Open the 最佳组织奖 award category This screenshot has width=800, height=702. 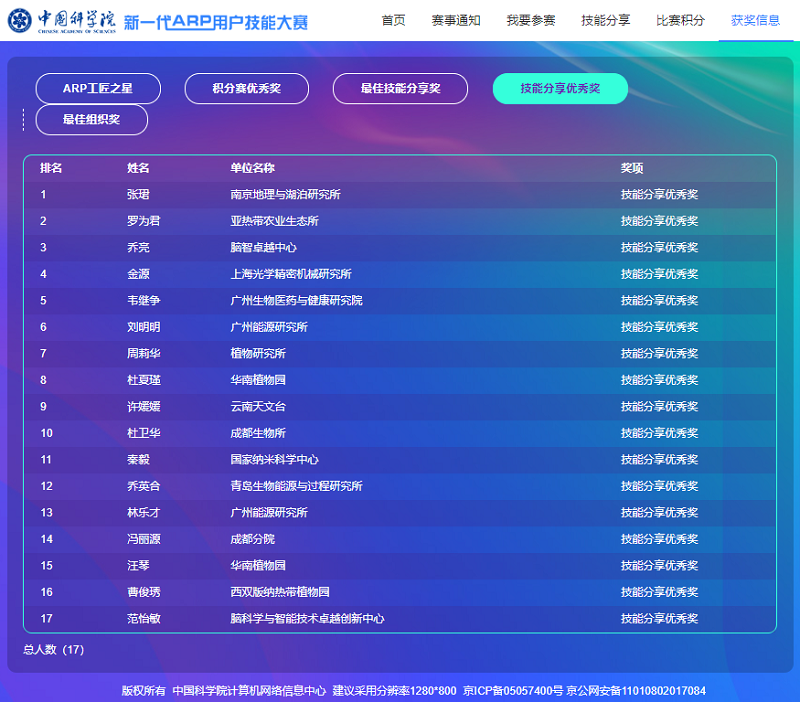91,120
